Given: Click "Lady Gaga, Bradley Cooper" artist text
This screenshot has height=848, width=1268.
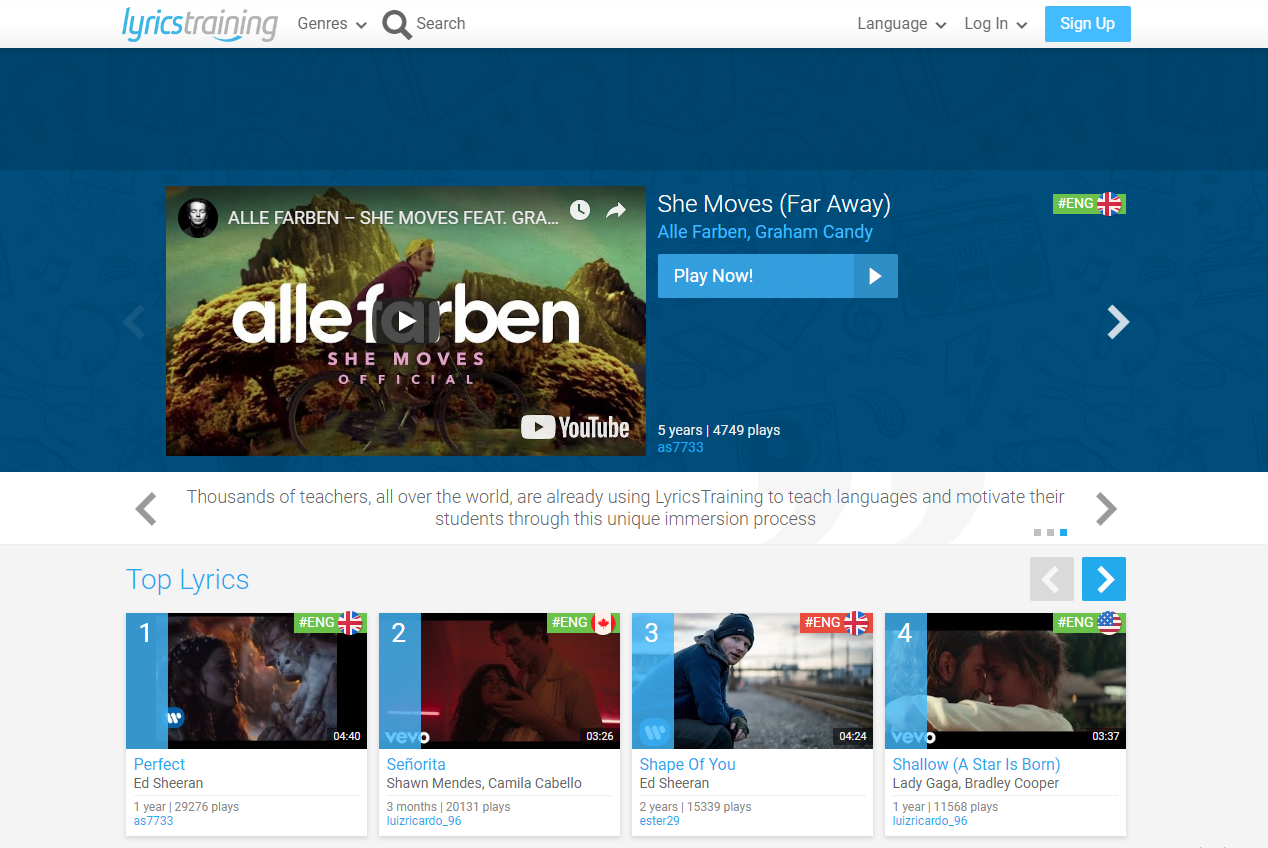Looking at the screenshot, I should coord(976,783).
